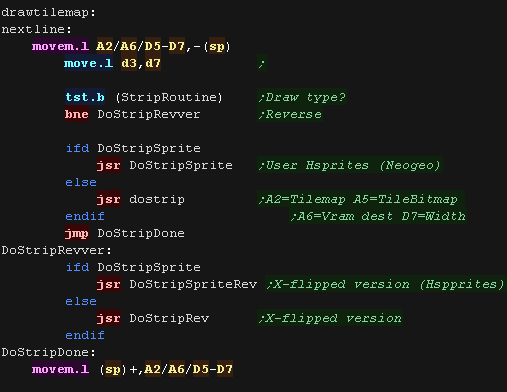Image resolution: width=507 pixels, height=392 pixels.
Task: Select "d7" in the move.l line
Action: click(x=153, y=63)
